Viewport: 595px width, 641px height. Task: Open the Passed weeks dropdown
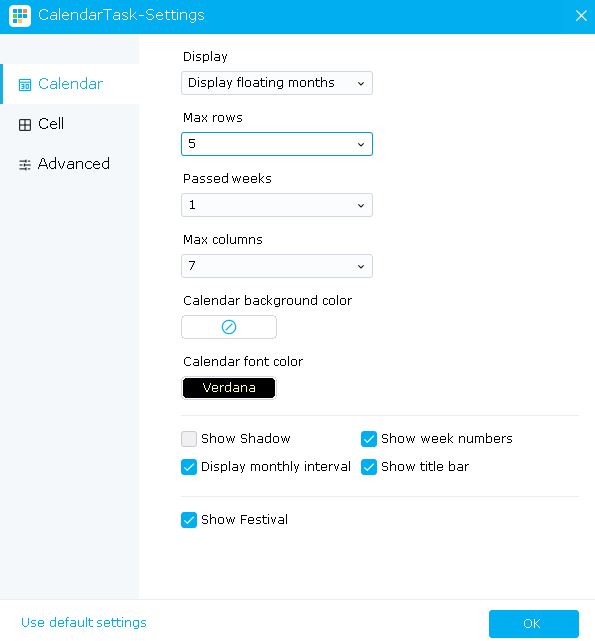coord(277,205)
